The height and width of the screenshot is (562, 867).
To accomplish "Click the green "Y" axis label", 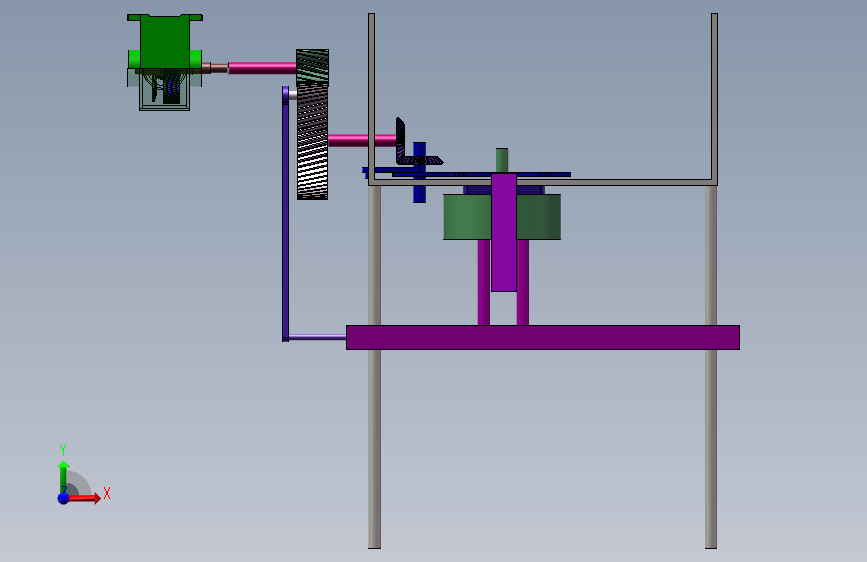I will click(63, 450).
